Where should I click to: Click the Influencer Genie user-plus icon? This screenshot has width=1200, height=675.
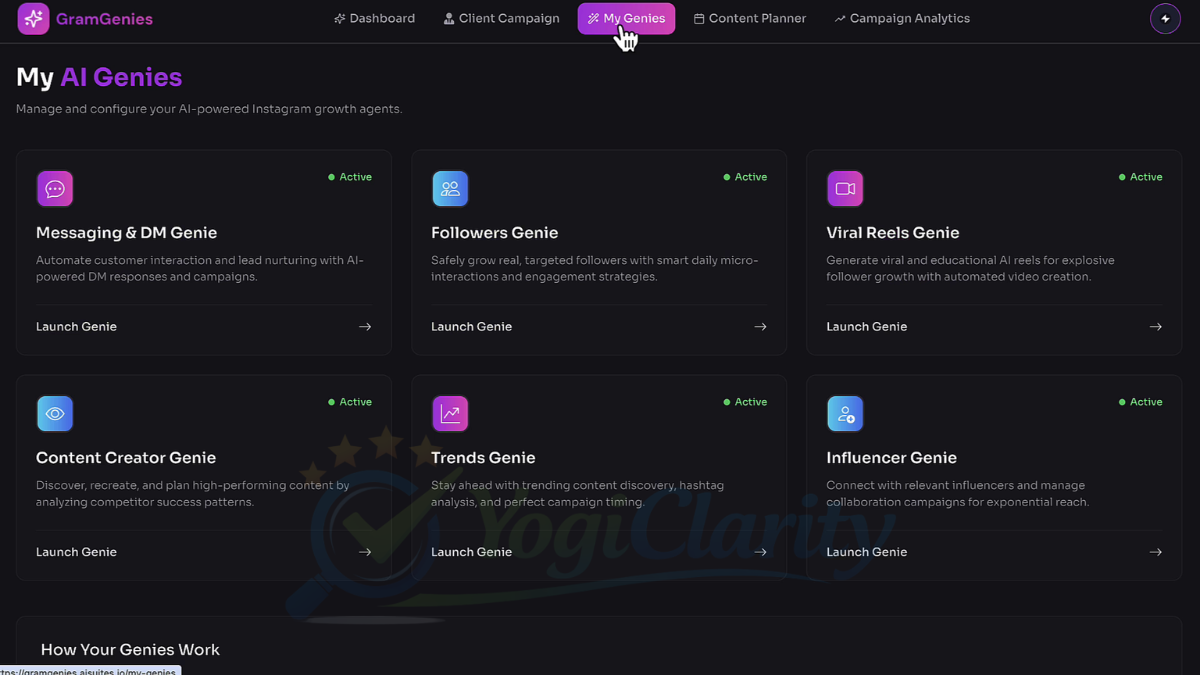point(845,414)
